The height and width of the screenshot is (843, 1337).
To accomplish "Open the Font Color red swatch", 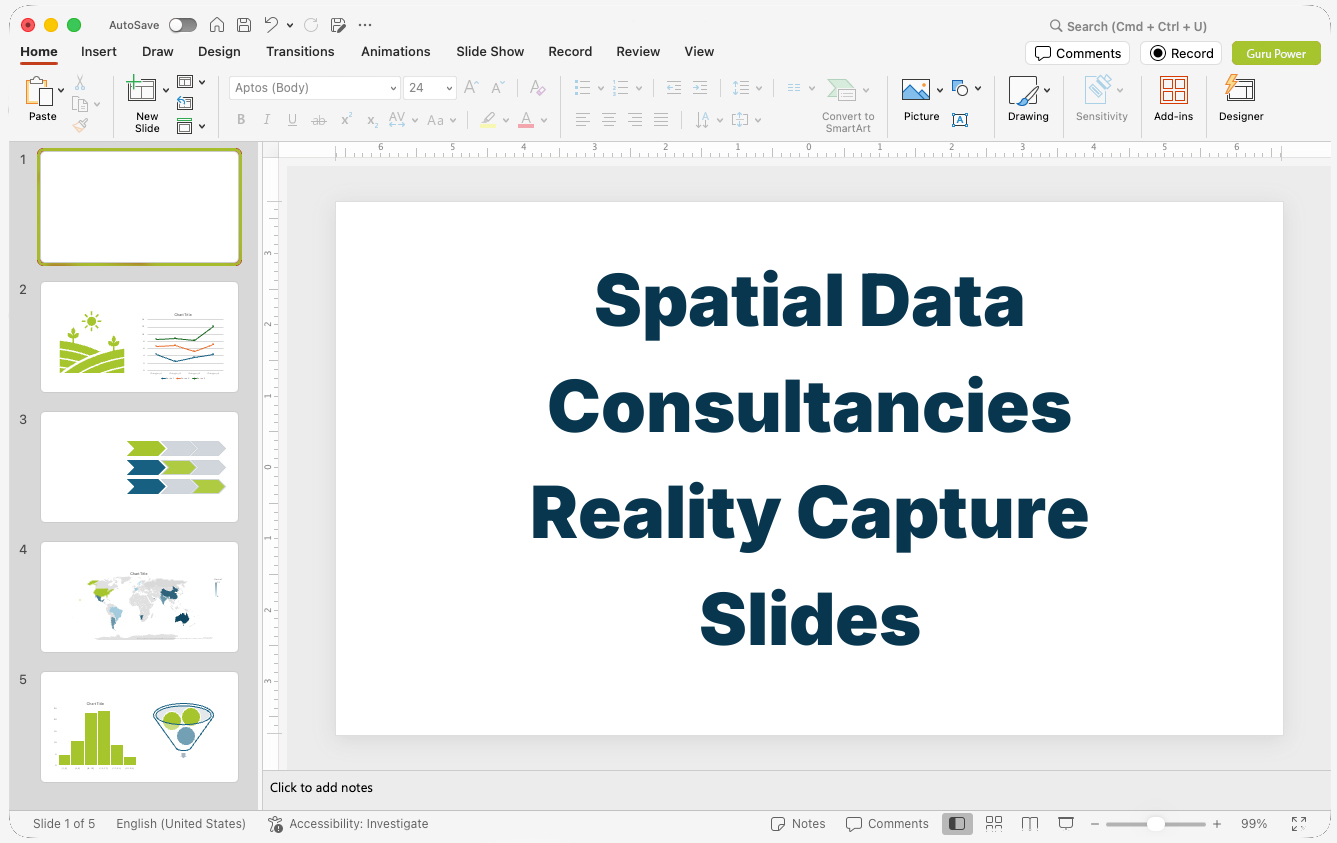I will (x=526, y=120).
